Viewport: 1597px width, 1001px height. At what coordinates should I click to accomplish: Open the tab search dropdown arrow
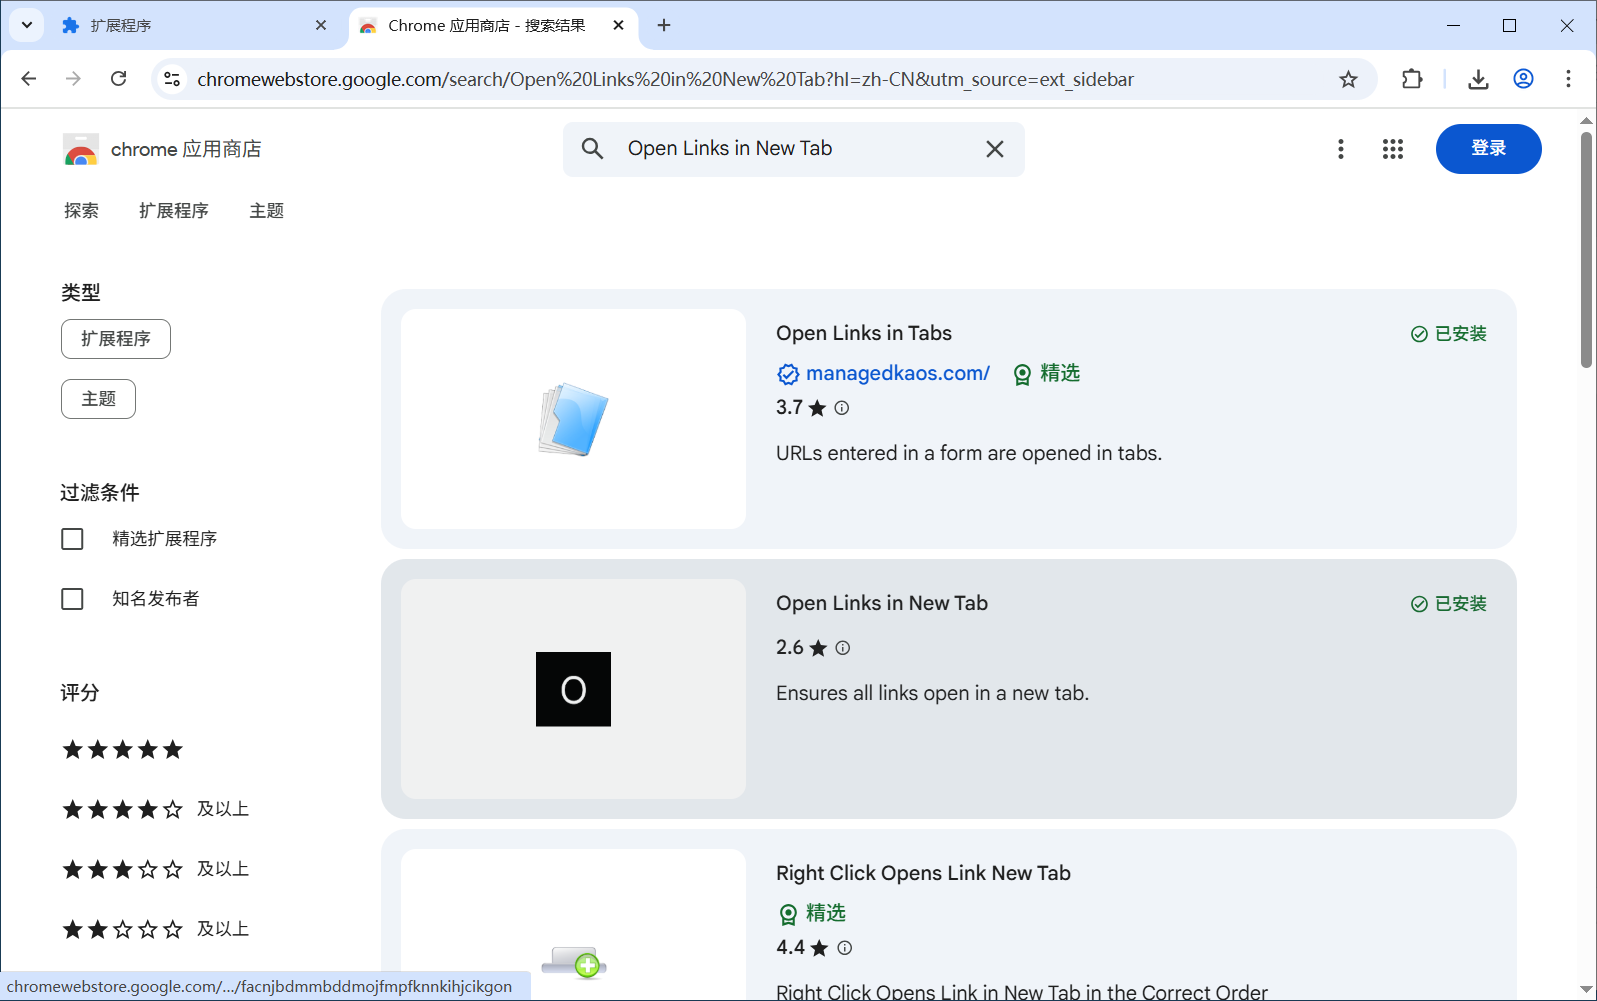[27, 25]
